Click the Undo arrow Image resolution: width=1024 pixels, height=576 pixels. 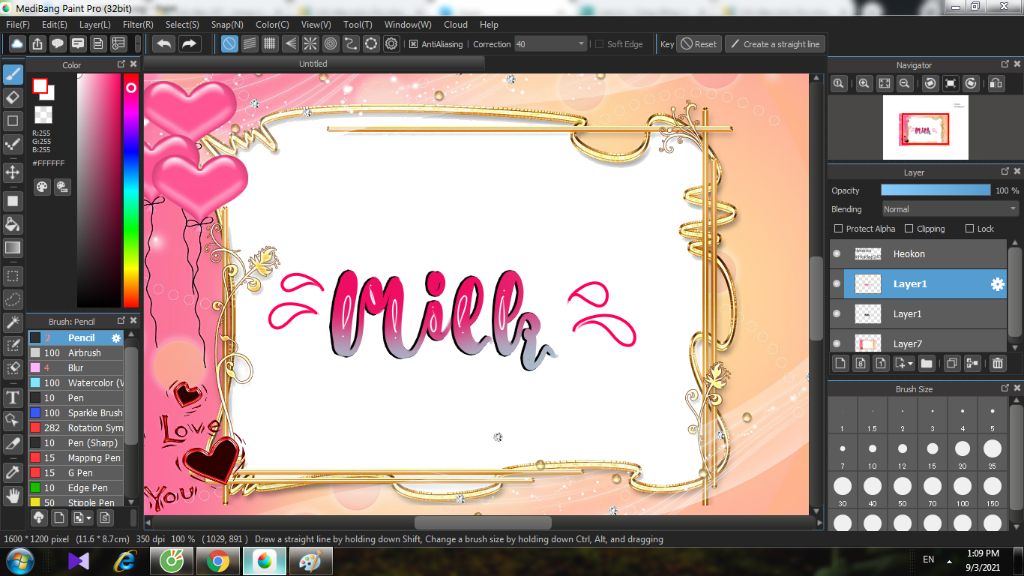click(164, 44)
